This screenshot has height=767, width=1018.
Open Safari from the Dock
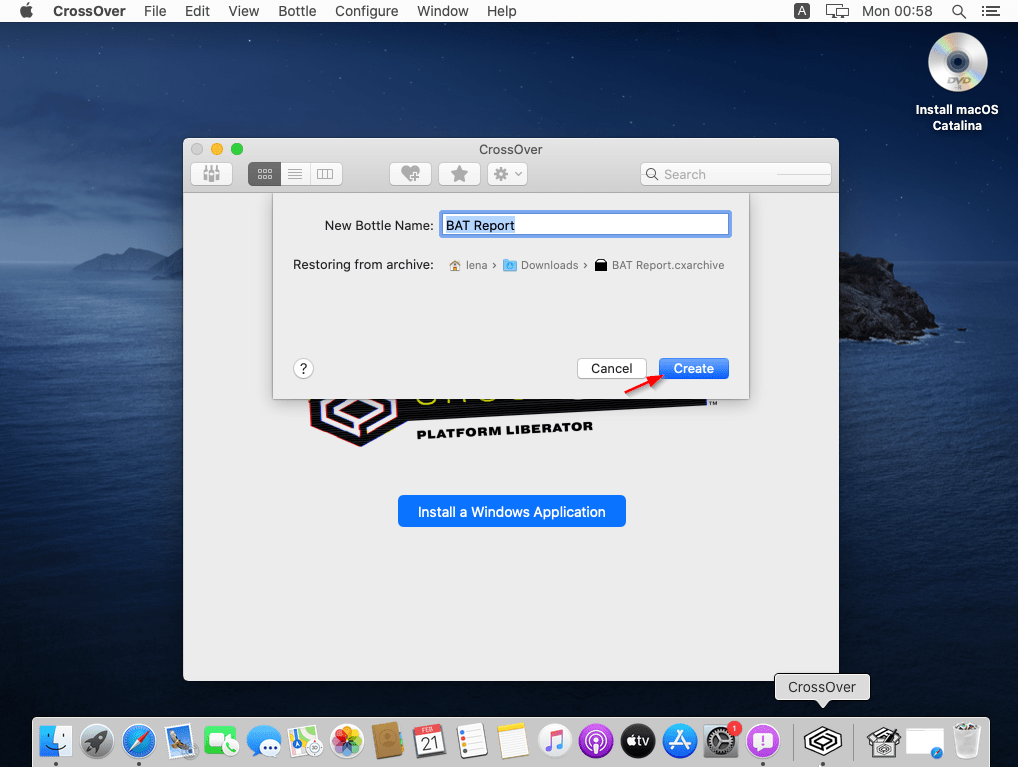point(139,741)
